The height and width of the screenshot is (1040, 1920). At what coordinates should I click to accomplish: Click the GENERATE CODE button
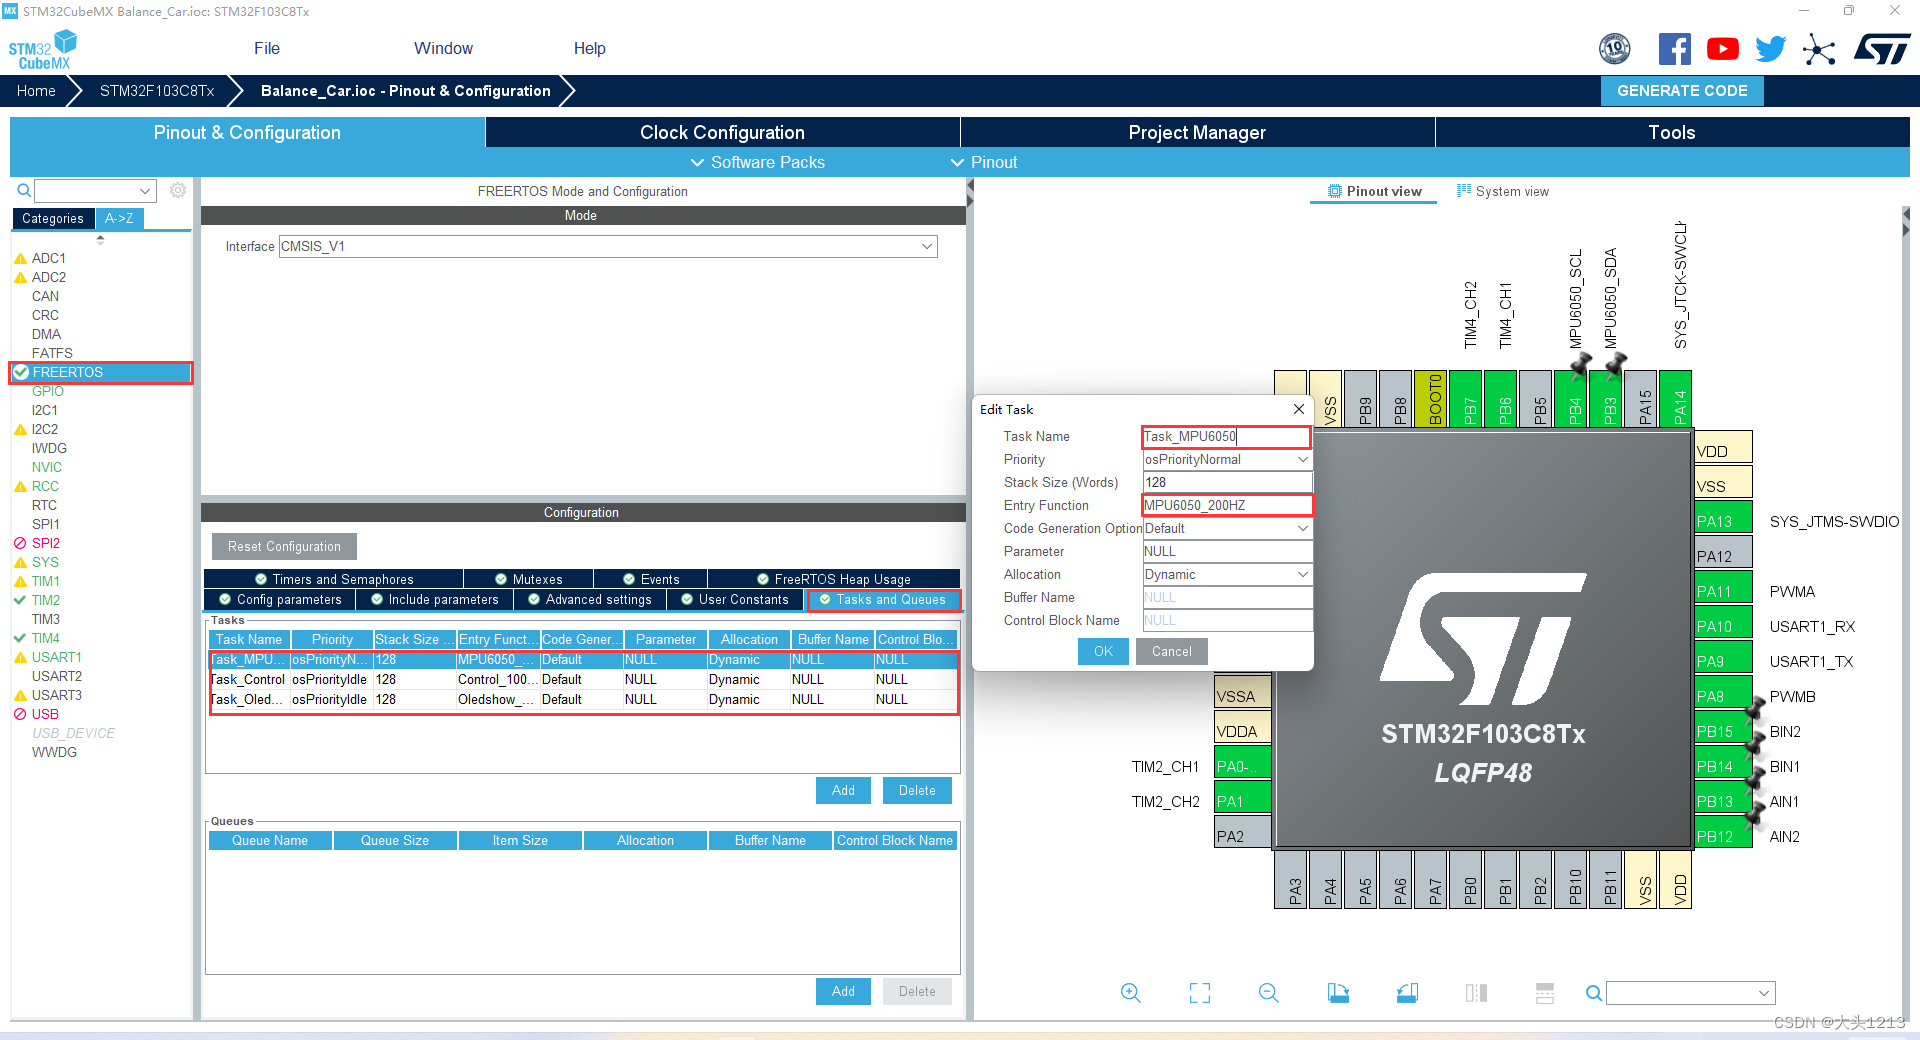[x=1682, y=91]
